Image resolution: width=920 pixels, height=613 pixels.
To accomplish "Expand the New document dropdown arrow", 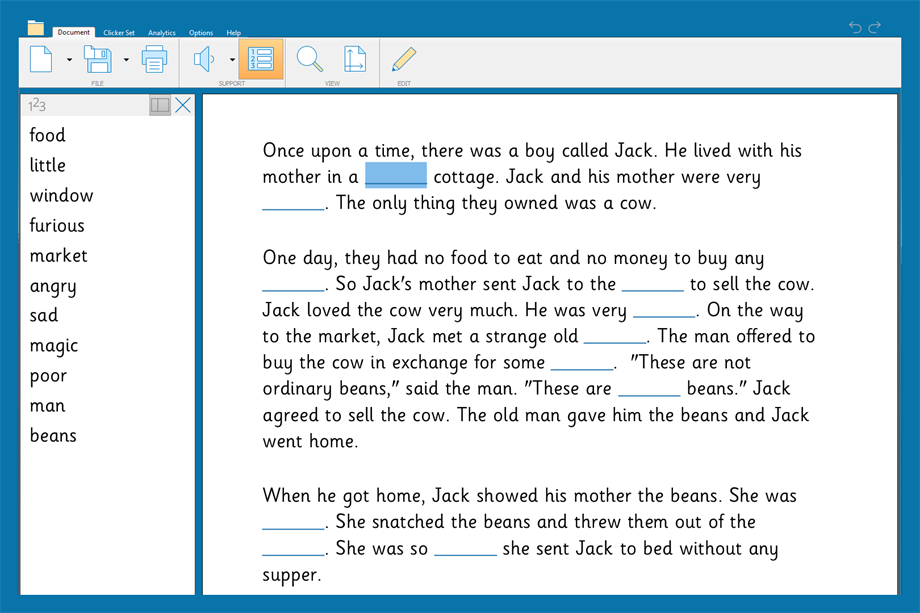I will 69,61.
